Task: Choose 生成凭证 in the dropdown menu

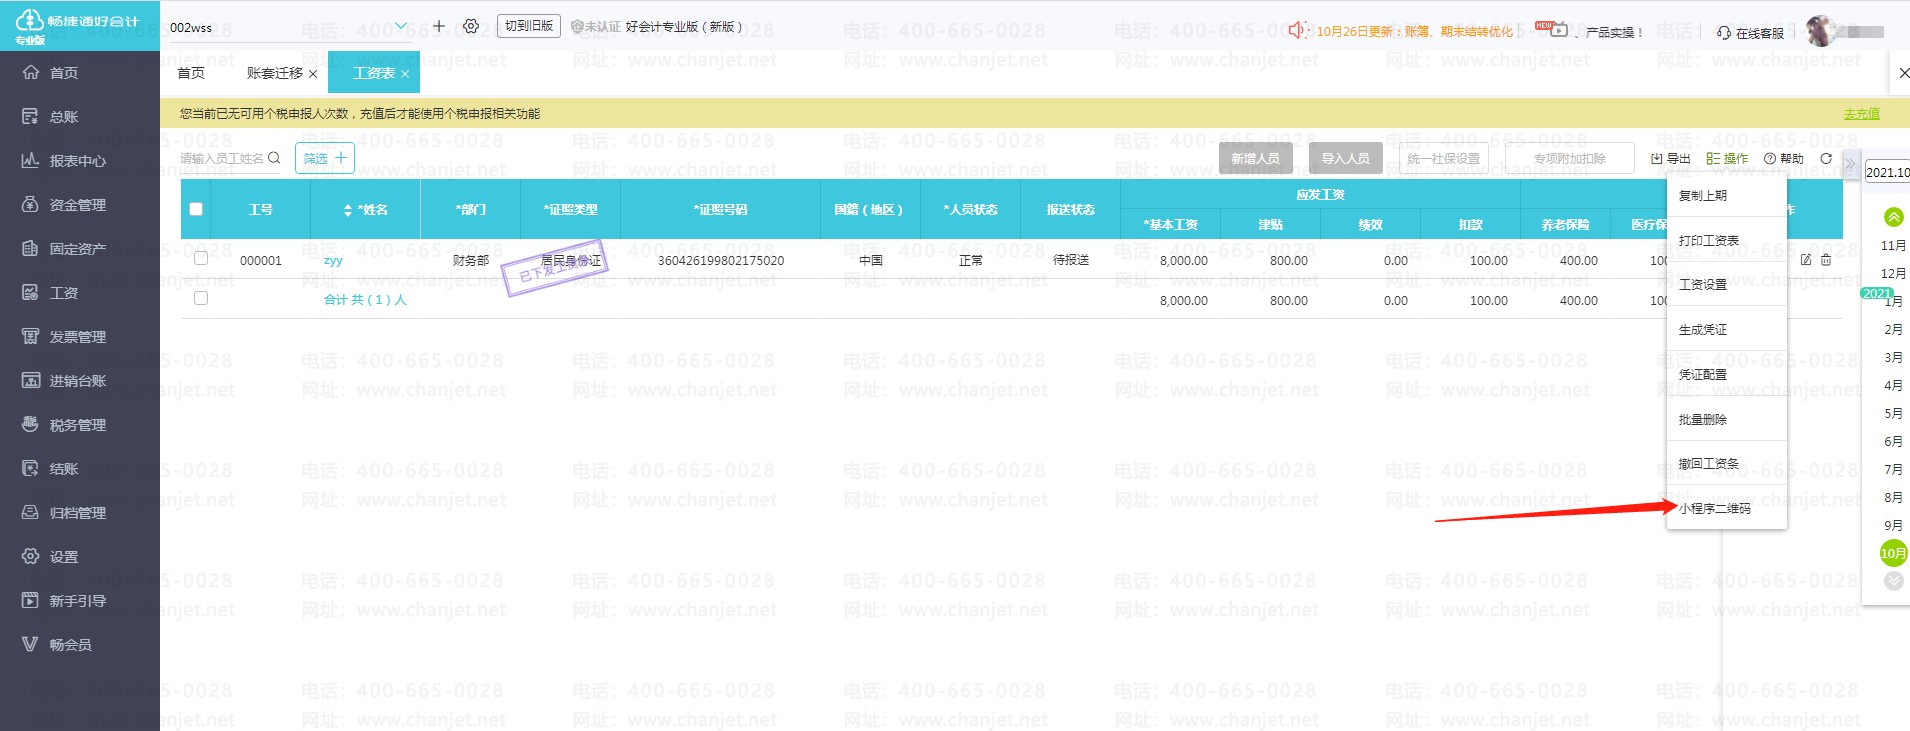Action: coord(1702,330)
